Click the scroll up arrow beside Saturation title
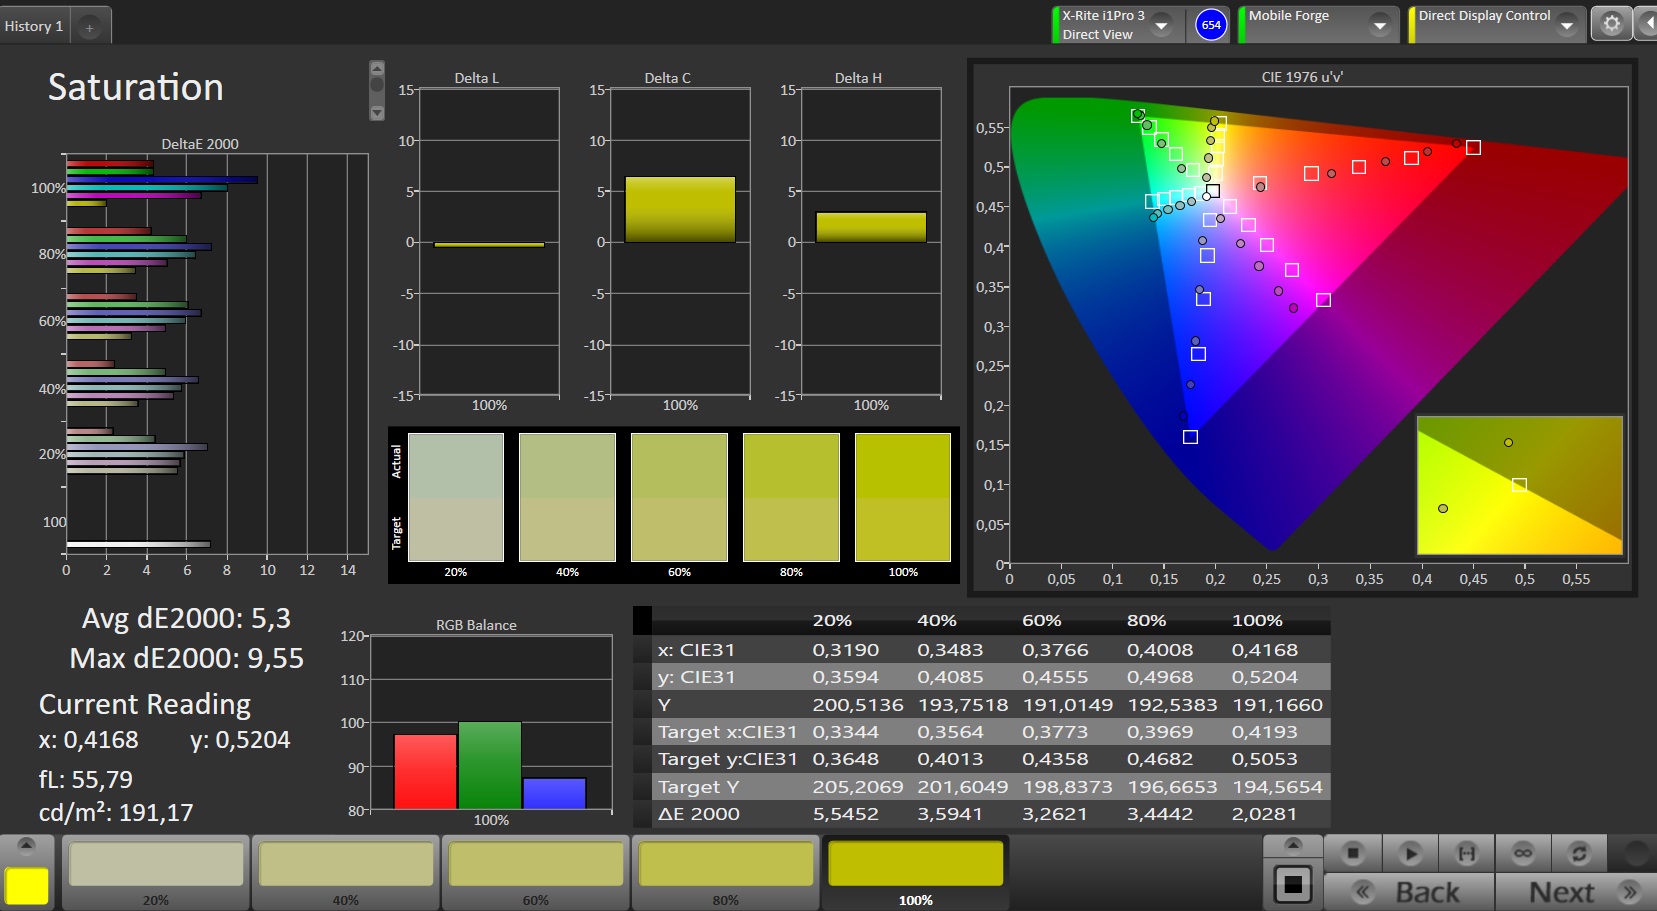The width and height of the screenshot is (1657, 911). (x=377, y=68)
